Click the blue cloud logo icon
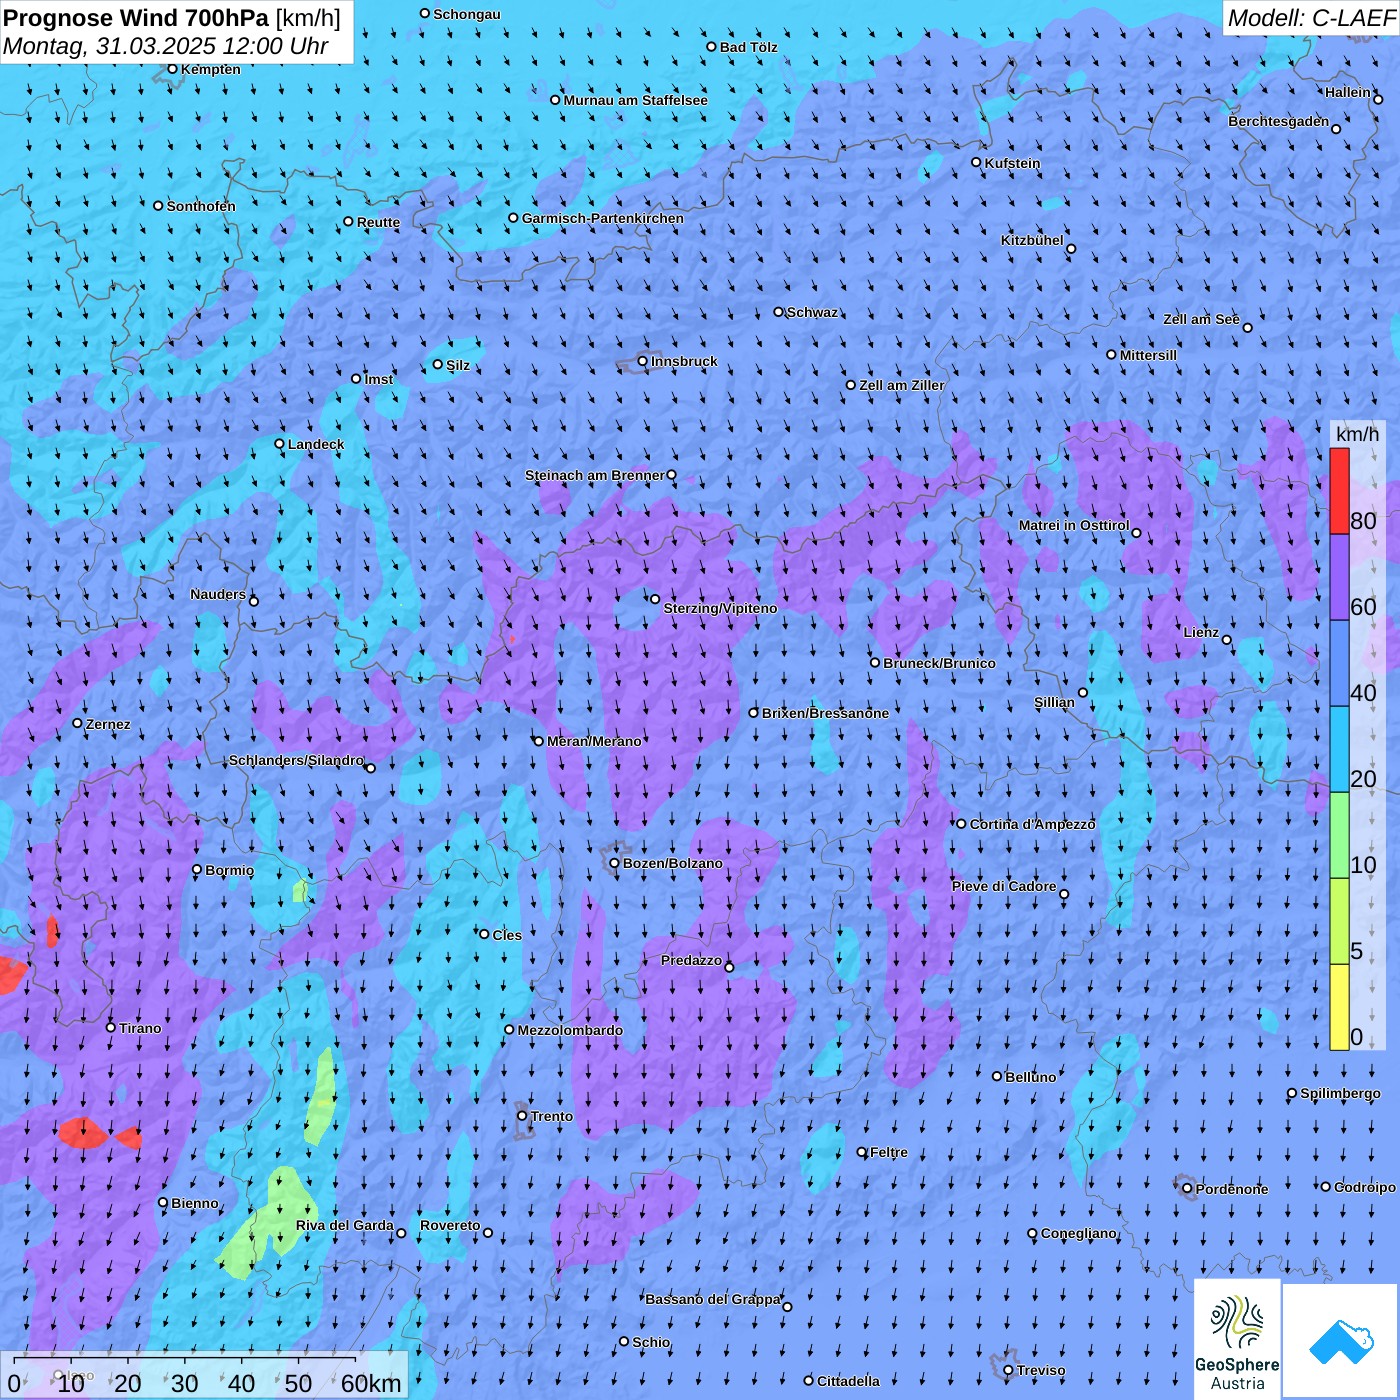Screen dimensions: 1400x1400 click(1341, 1341)
